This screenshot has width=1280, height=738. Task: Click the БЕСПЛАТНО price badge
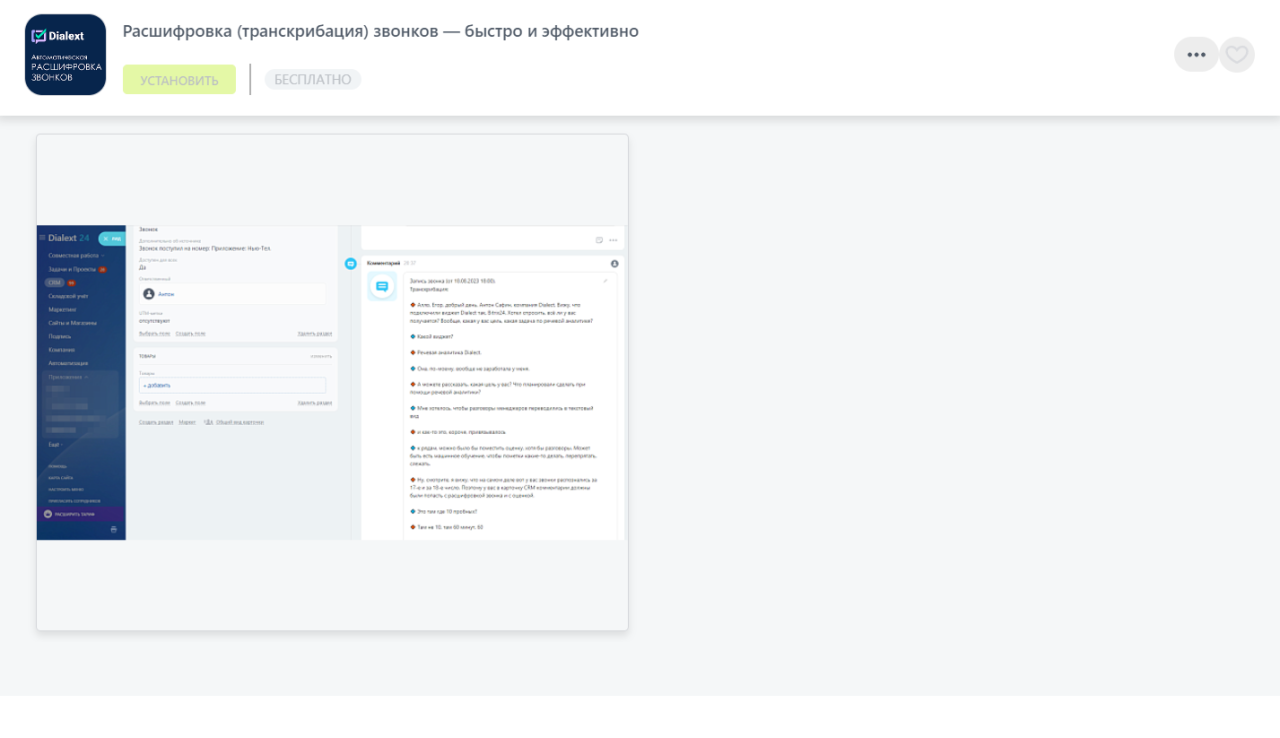click(x=313, y=80)
